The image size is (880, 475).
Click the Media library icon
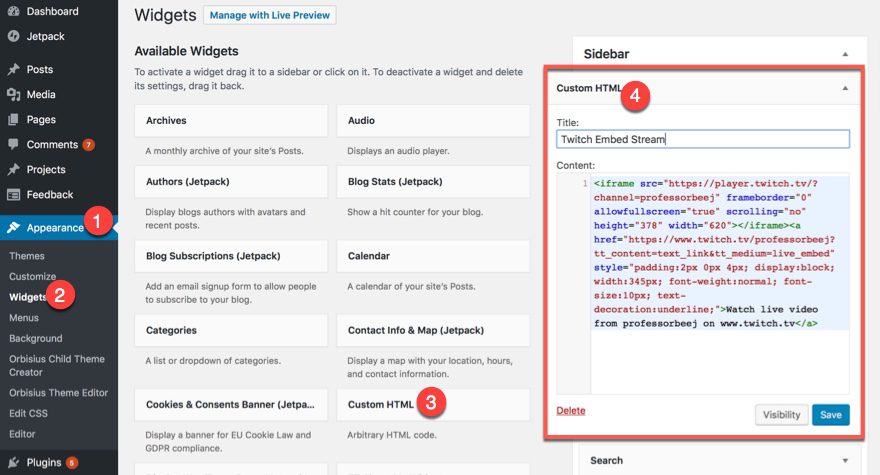click(x=13, y=95)
